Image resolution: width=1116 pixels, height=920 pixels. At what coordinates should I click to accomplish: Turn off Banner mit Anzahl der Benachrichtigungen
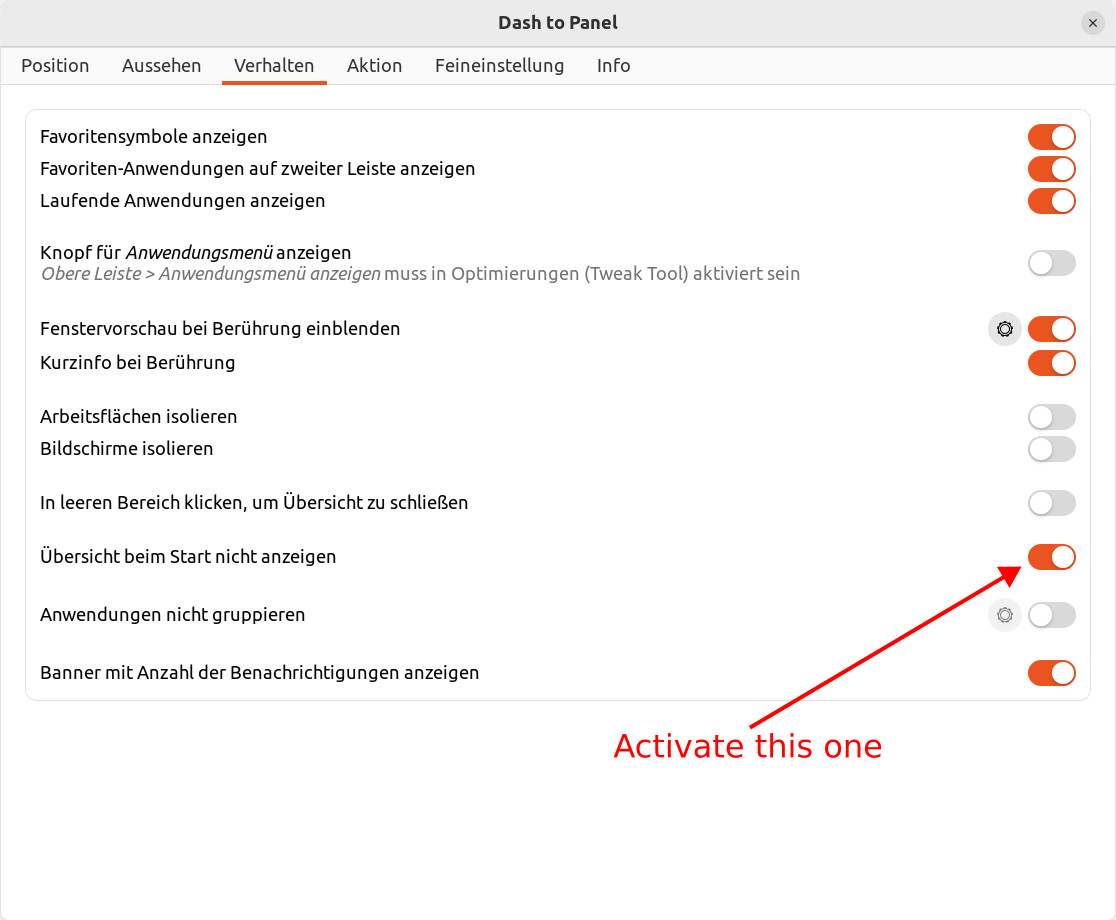point(1051,673)
